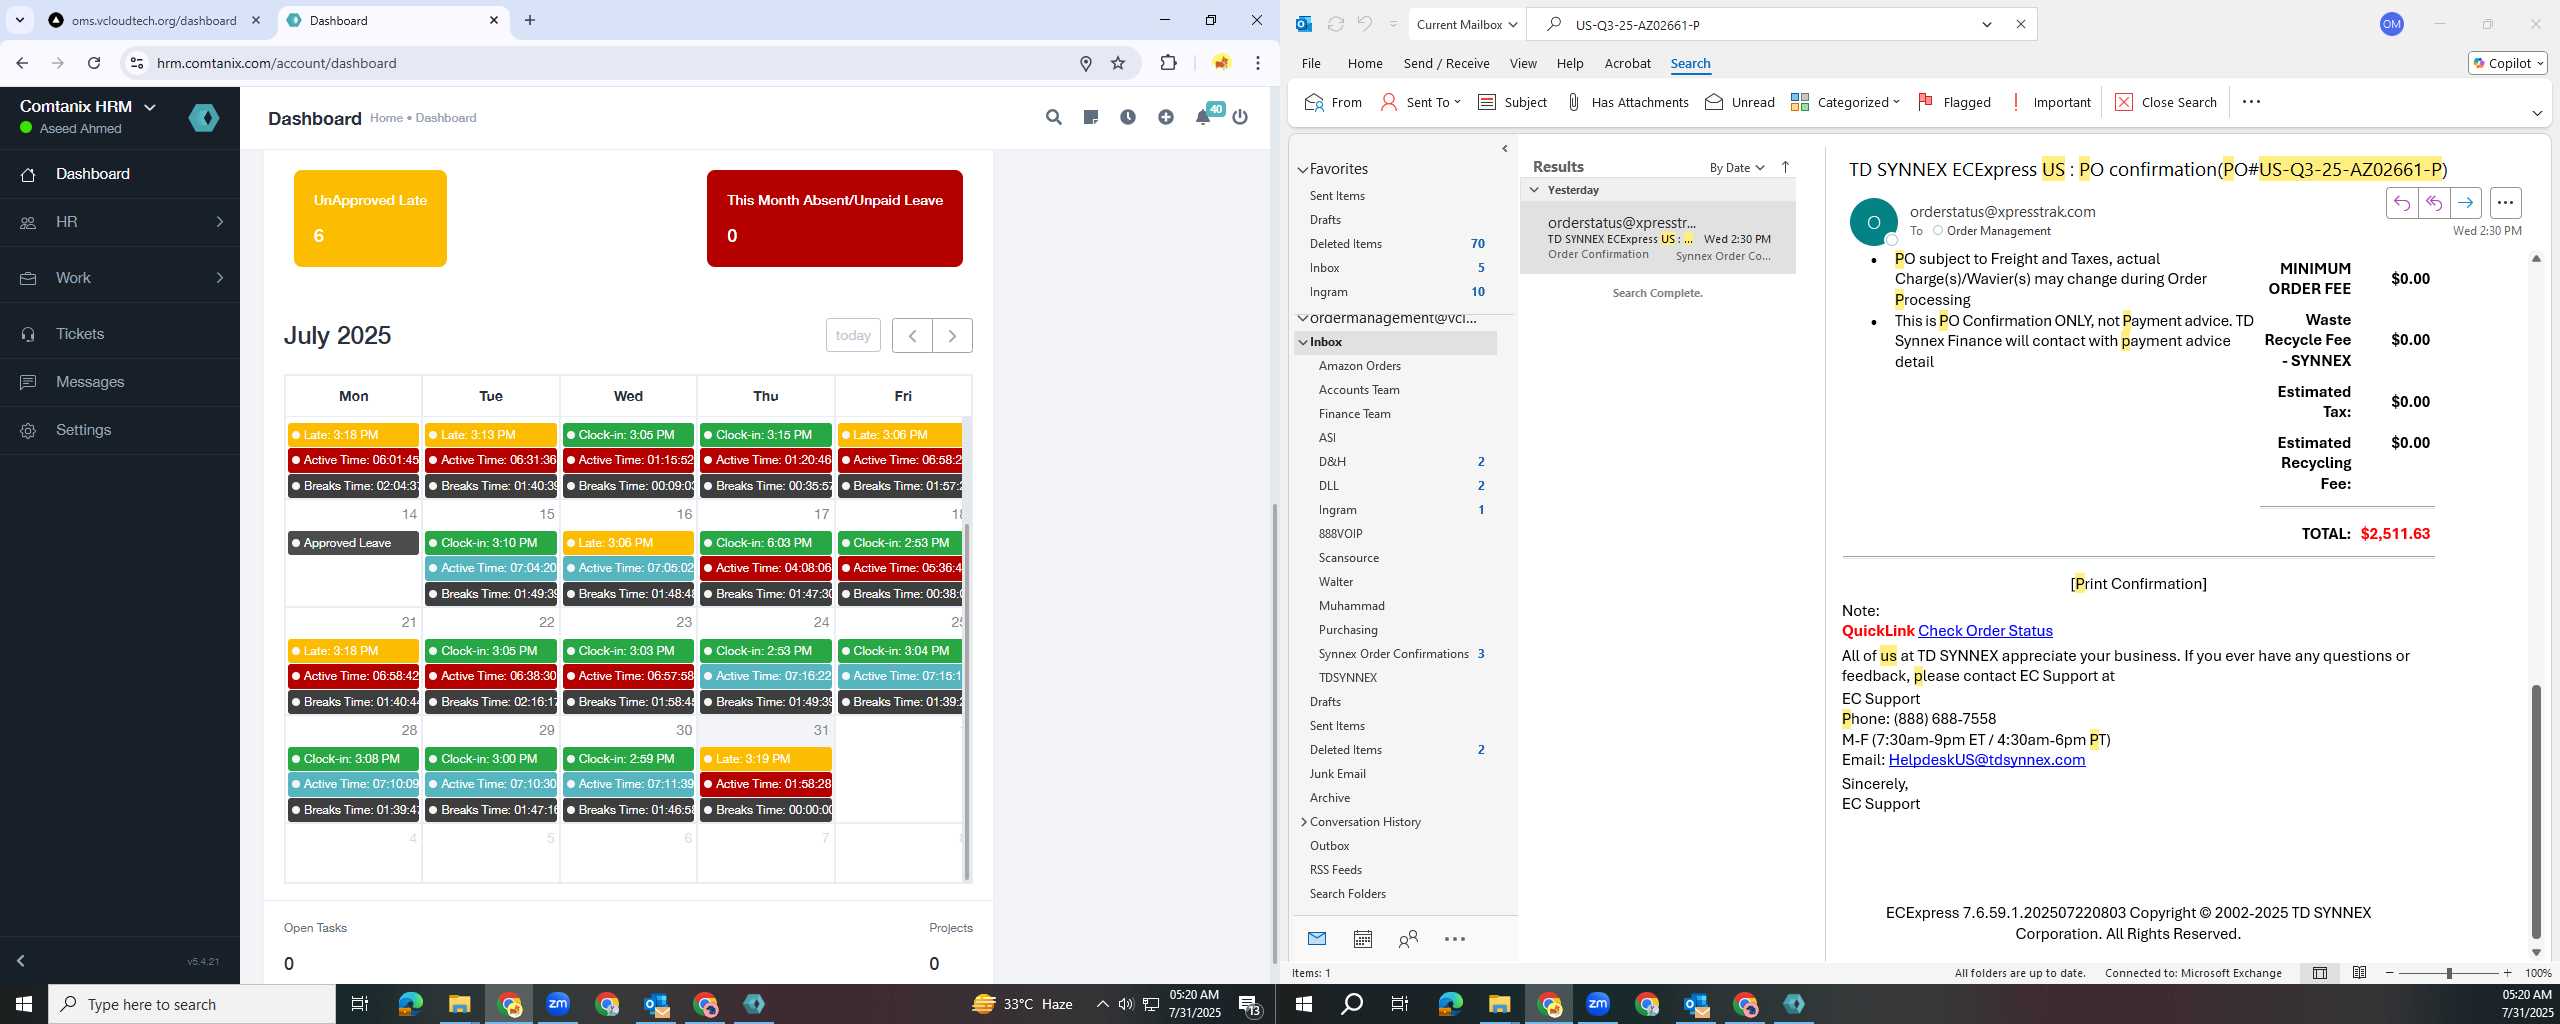
Task: Switch to Calendar view in Outlook
Action: 1362,939
